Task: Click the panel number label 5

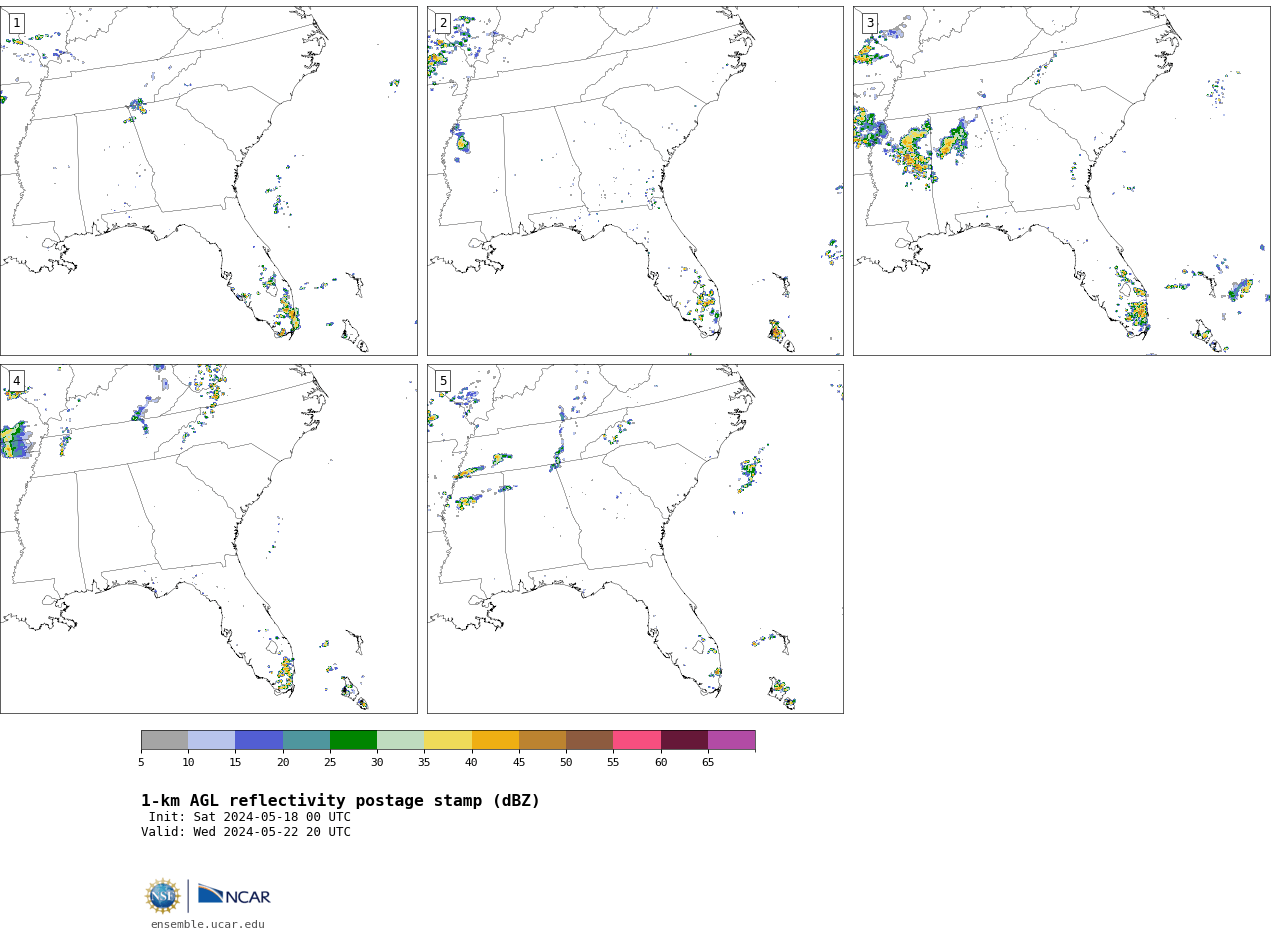Action: (443, 381)
